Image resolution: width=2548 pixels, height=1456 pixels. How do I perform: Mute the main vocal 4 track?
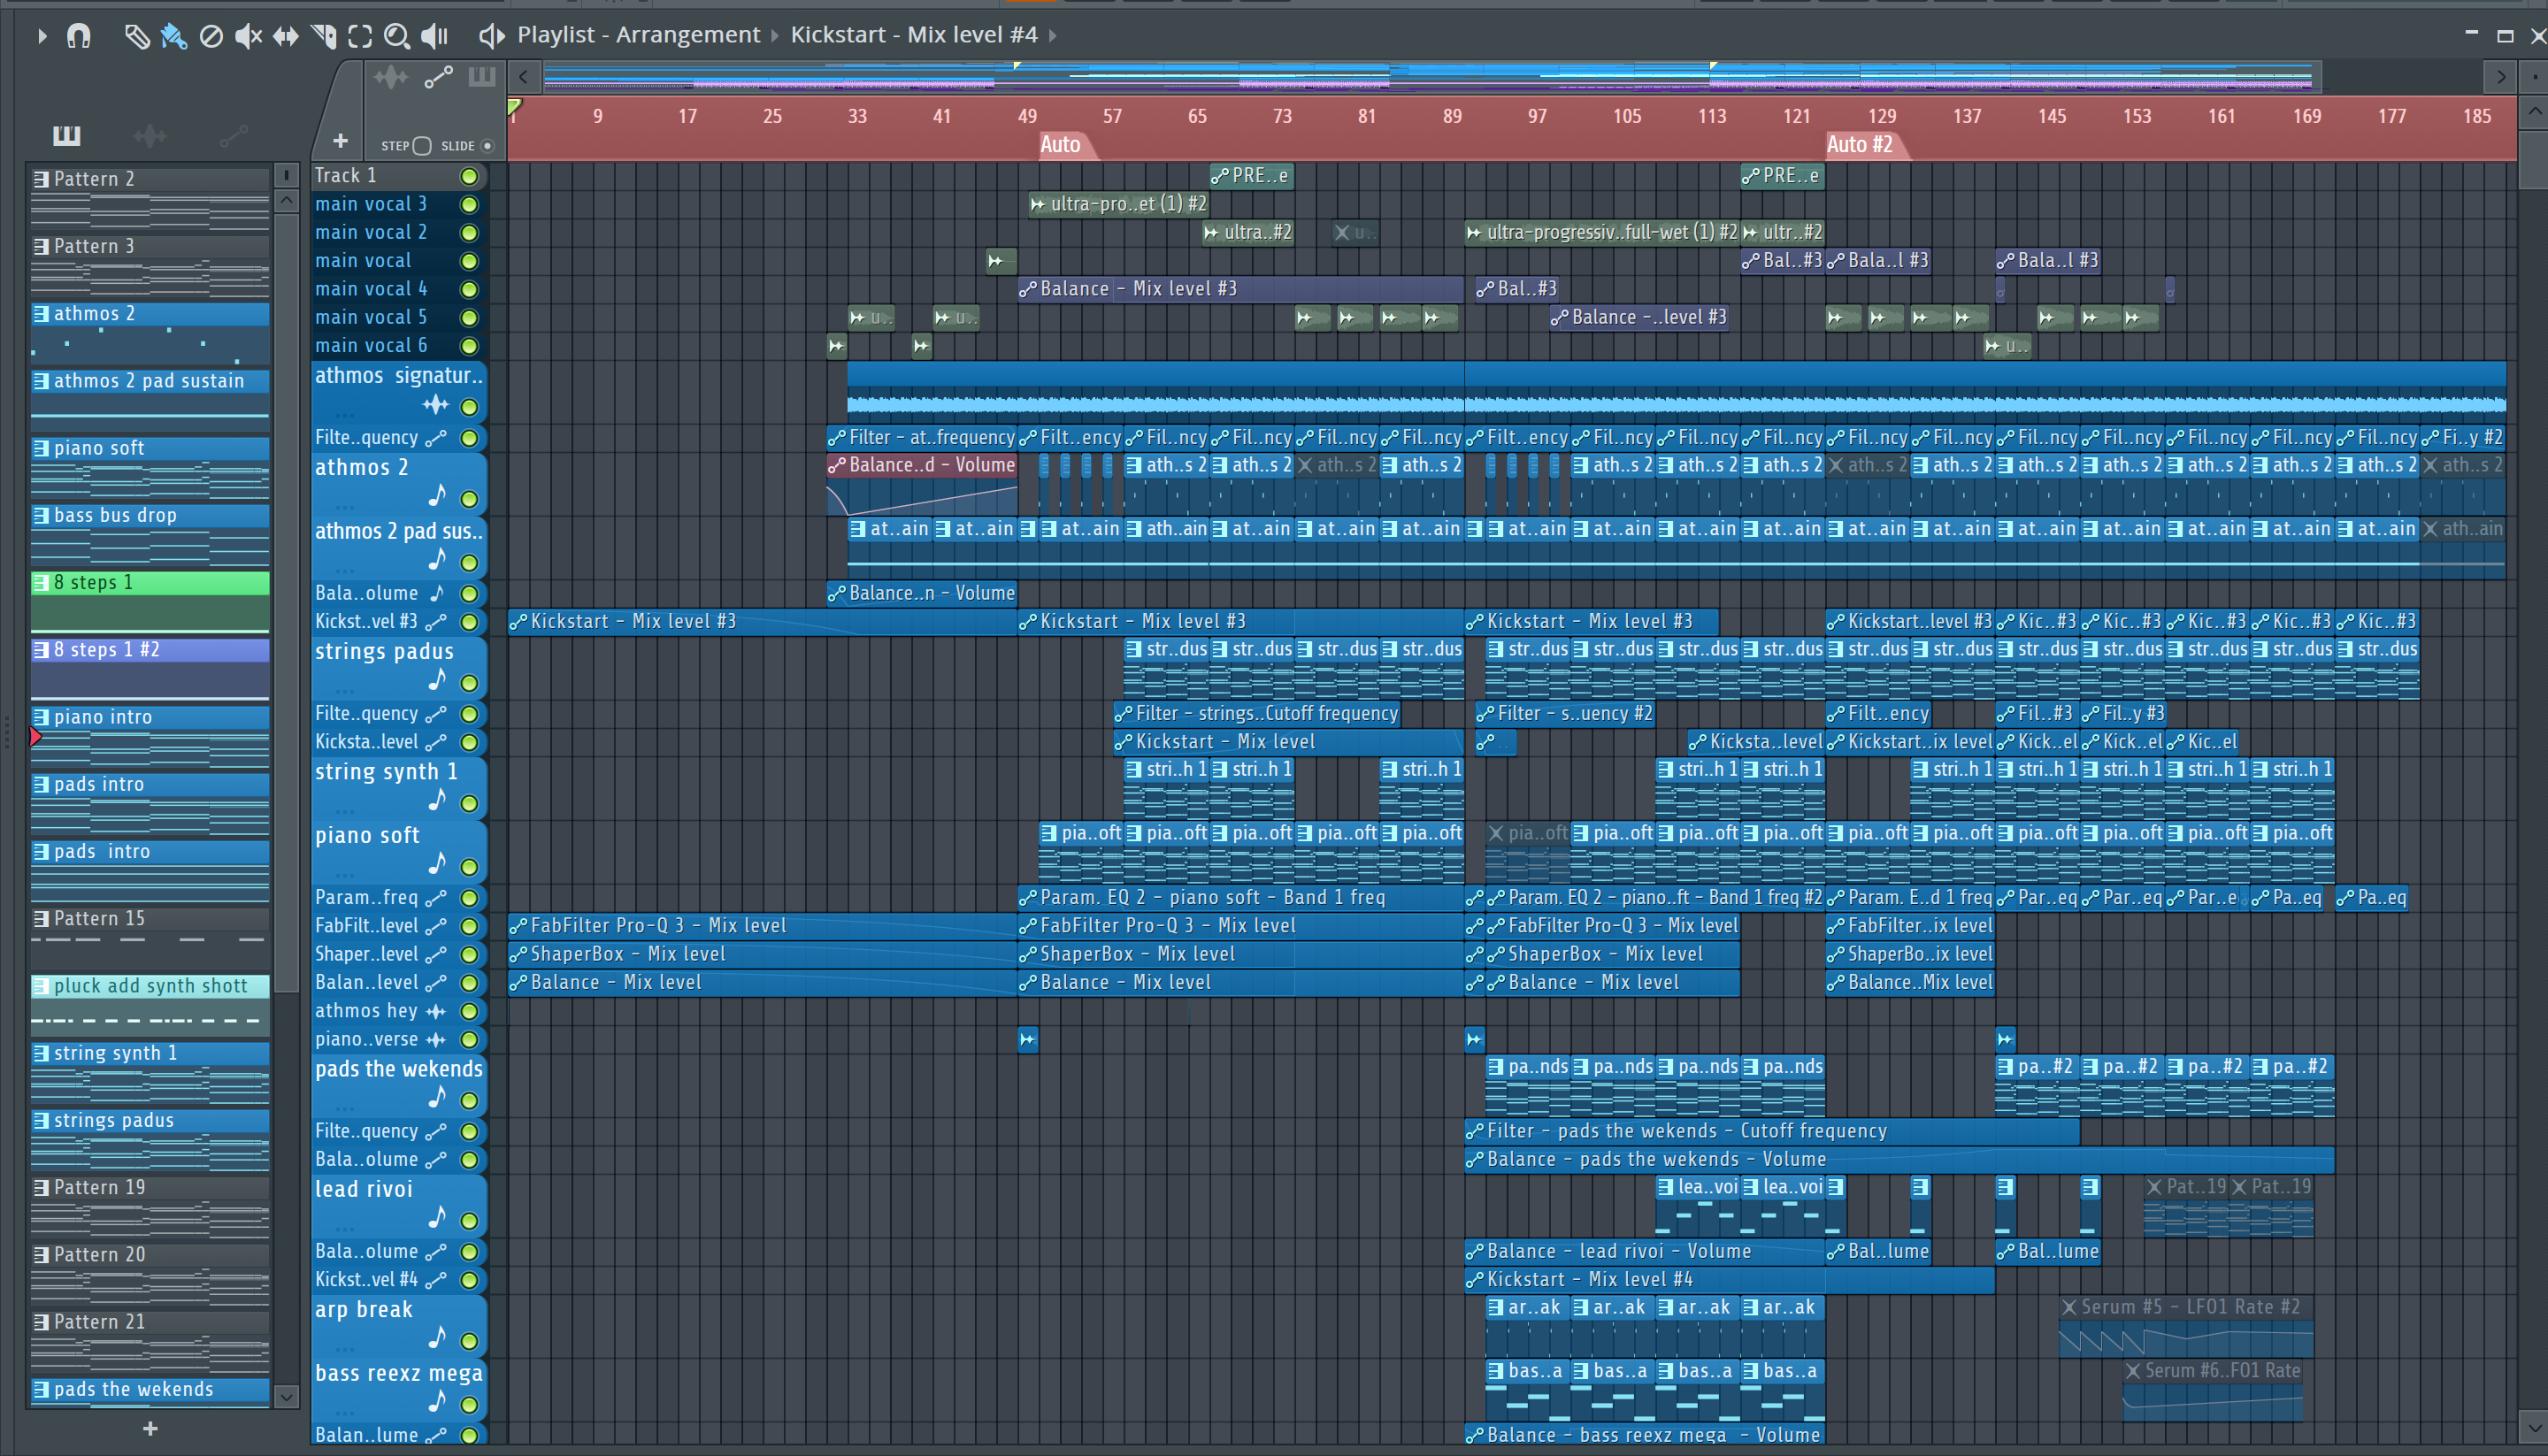point(468,290)
